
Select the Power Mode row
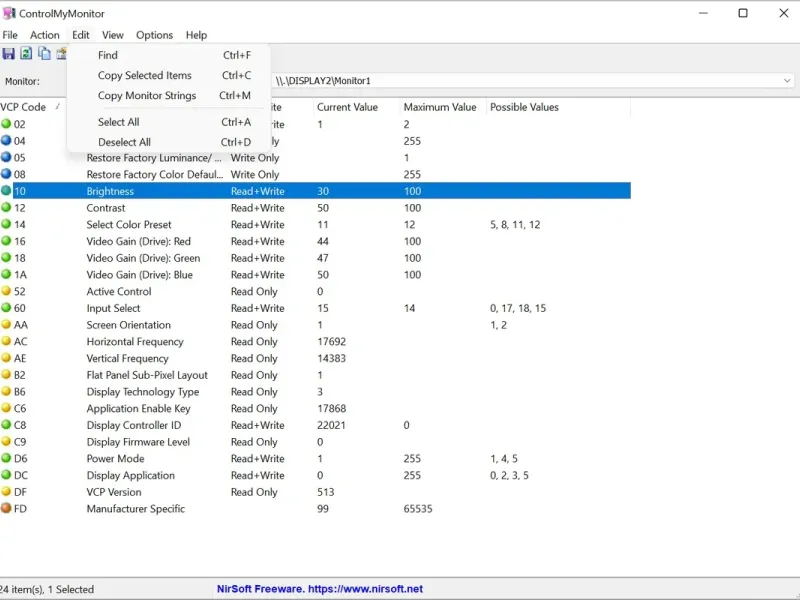[x=115, y=459]
